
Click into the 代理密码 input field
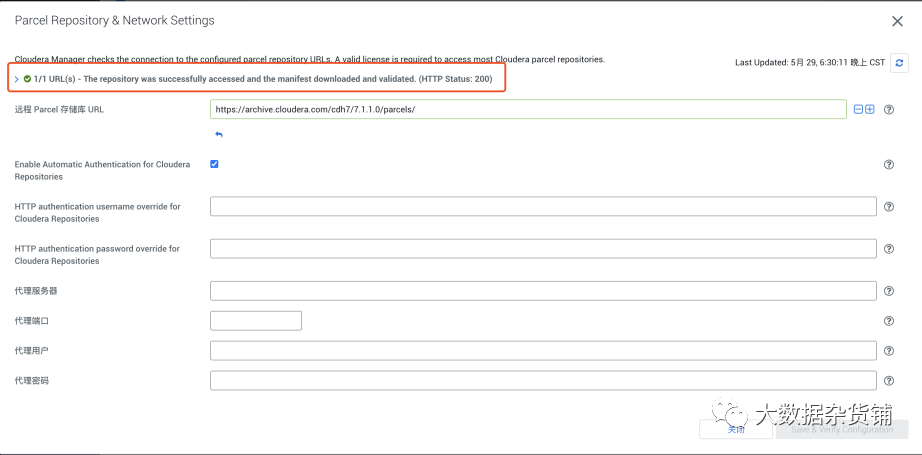coord(543,381)
